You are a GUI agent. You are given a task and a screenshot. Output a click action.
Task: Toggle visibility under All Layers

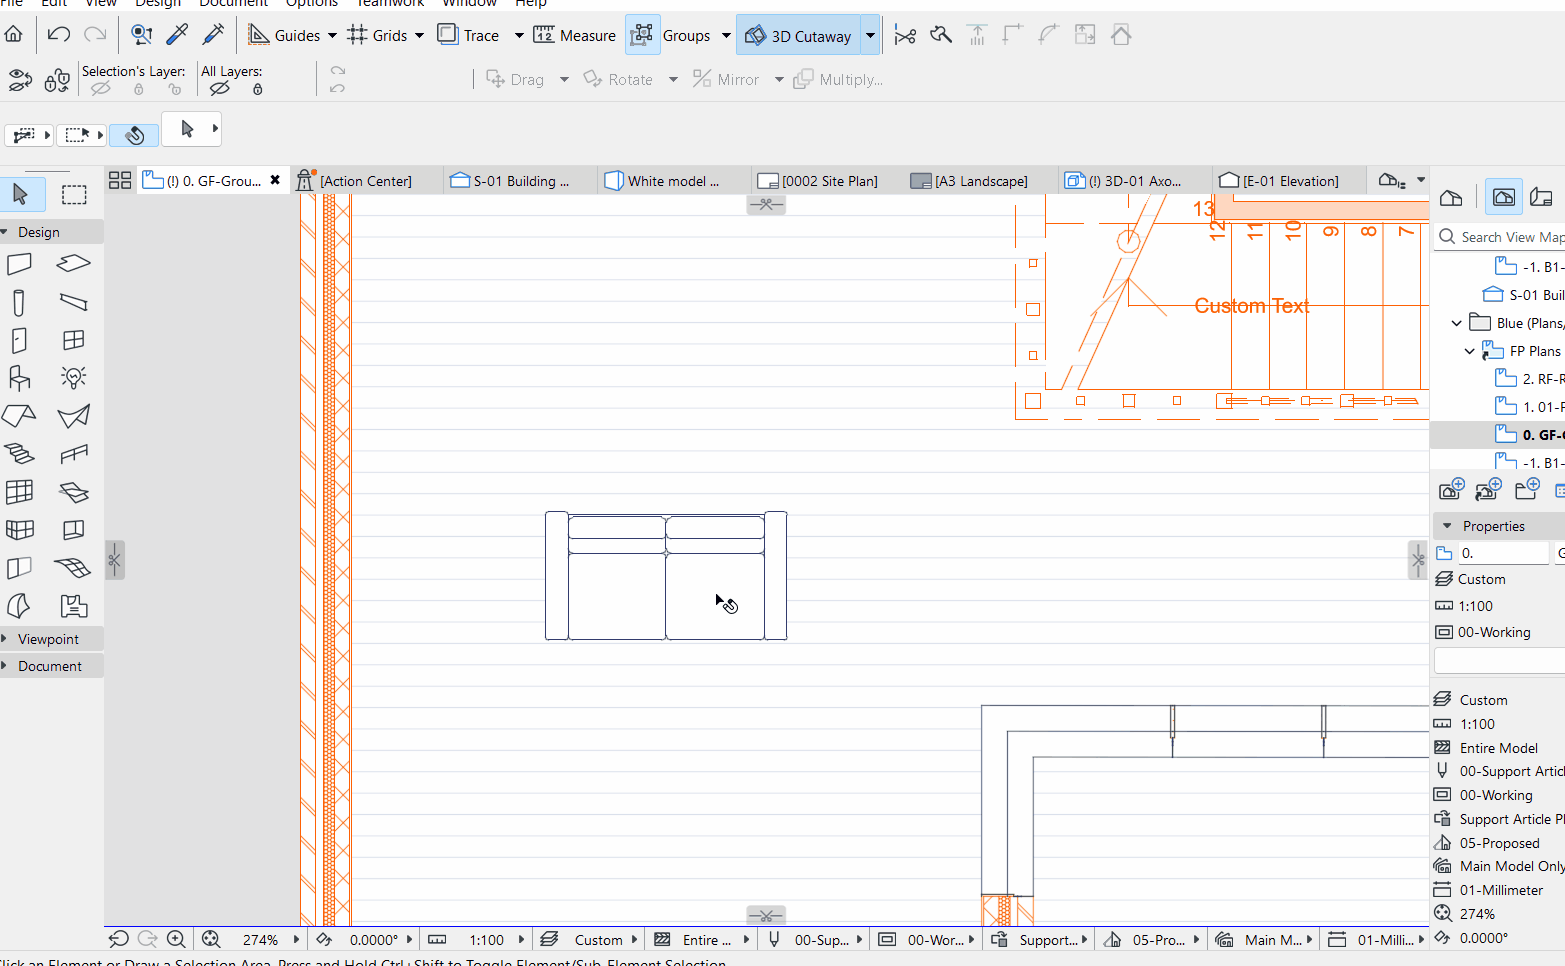[220, 89]
